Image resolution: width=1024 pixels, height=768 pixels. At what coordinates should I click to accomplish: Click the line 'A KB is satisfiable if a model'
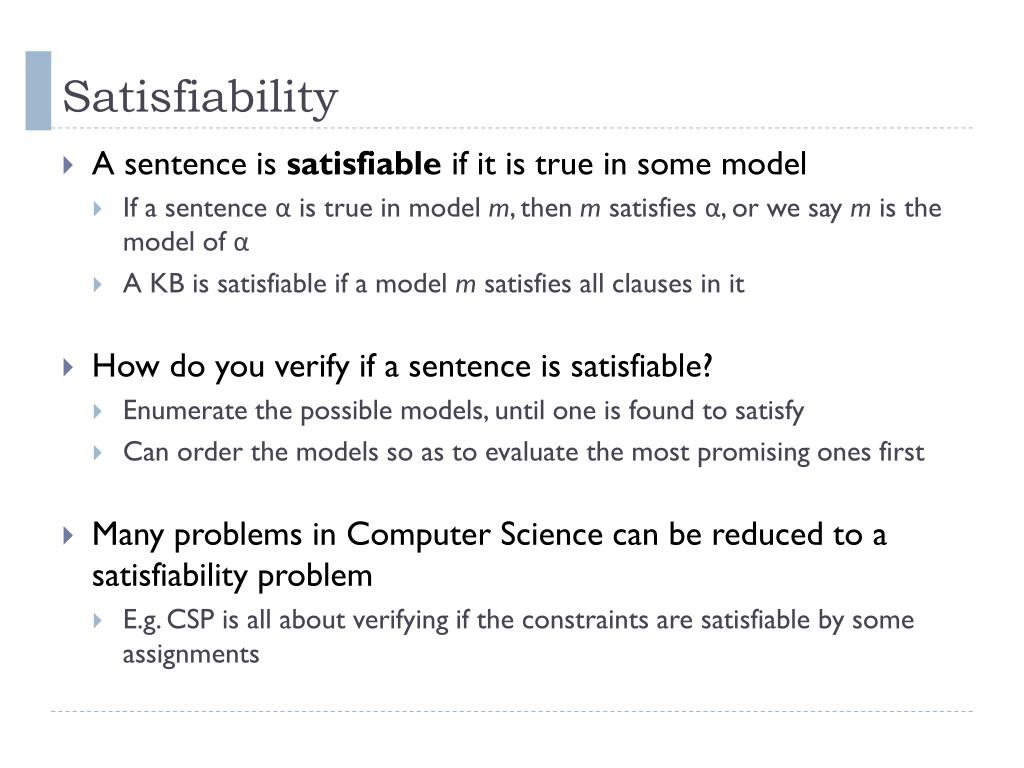tap(434, 284)
